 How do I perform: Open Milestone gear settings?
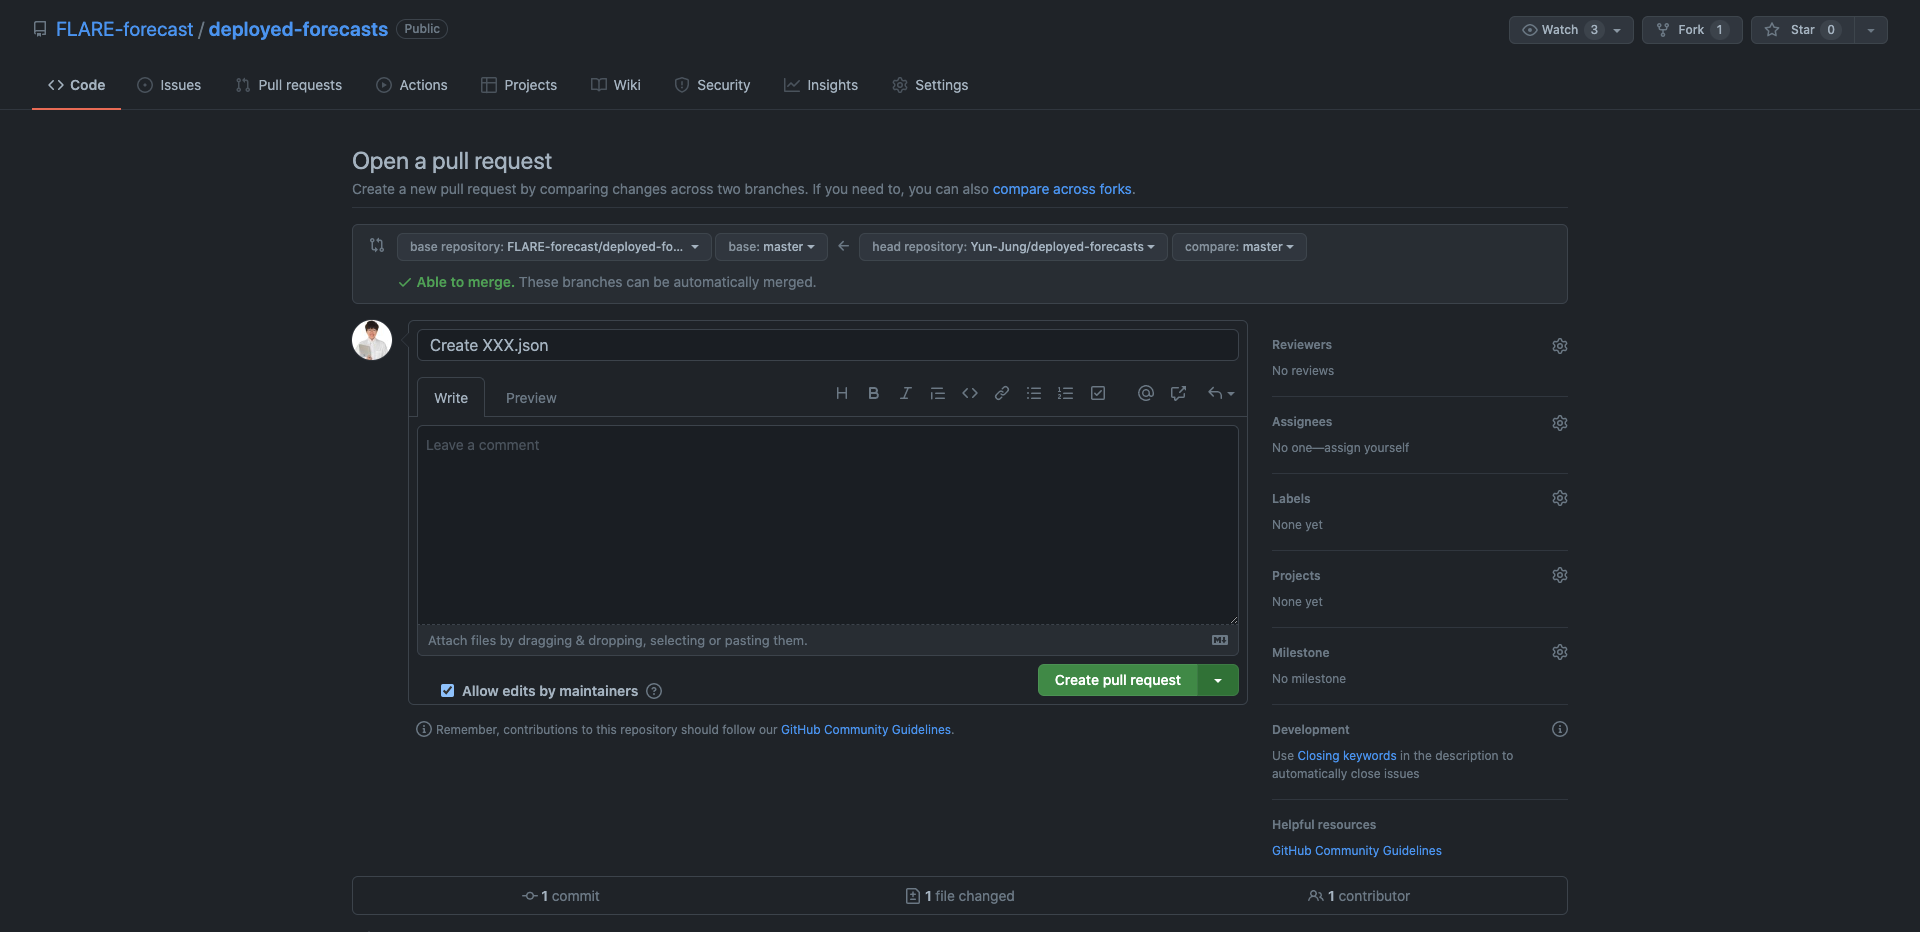coord(1560,652)
